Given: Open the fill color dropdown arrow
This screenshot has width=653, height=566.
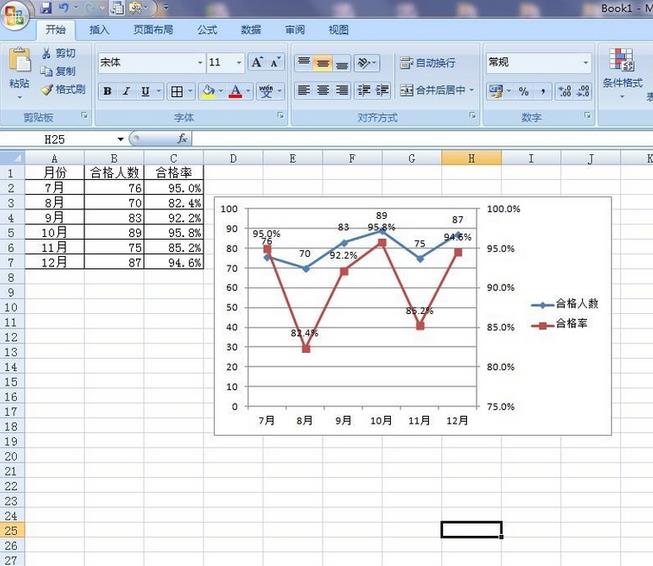Looking at the screenshot, I should (x=221, y=91).
